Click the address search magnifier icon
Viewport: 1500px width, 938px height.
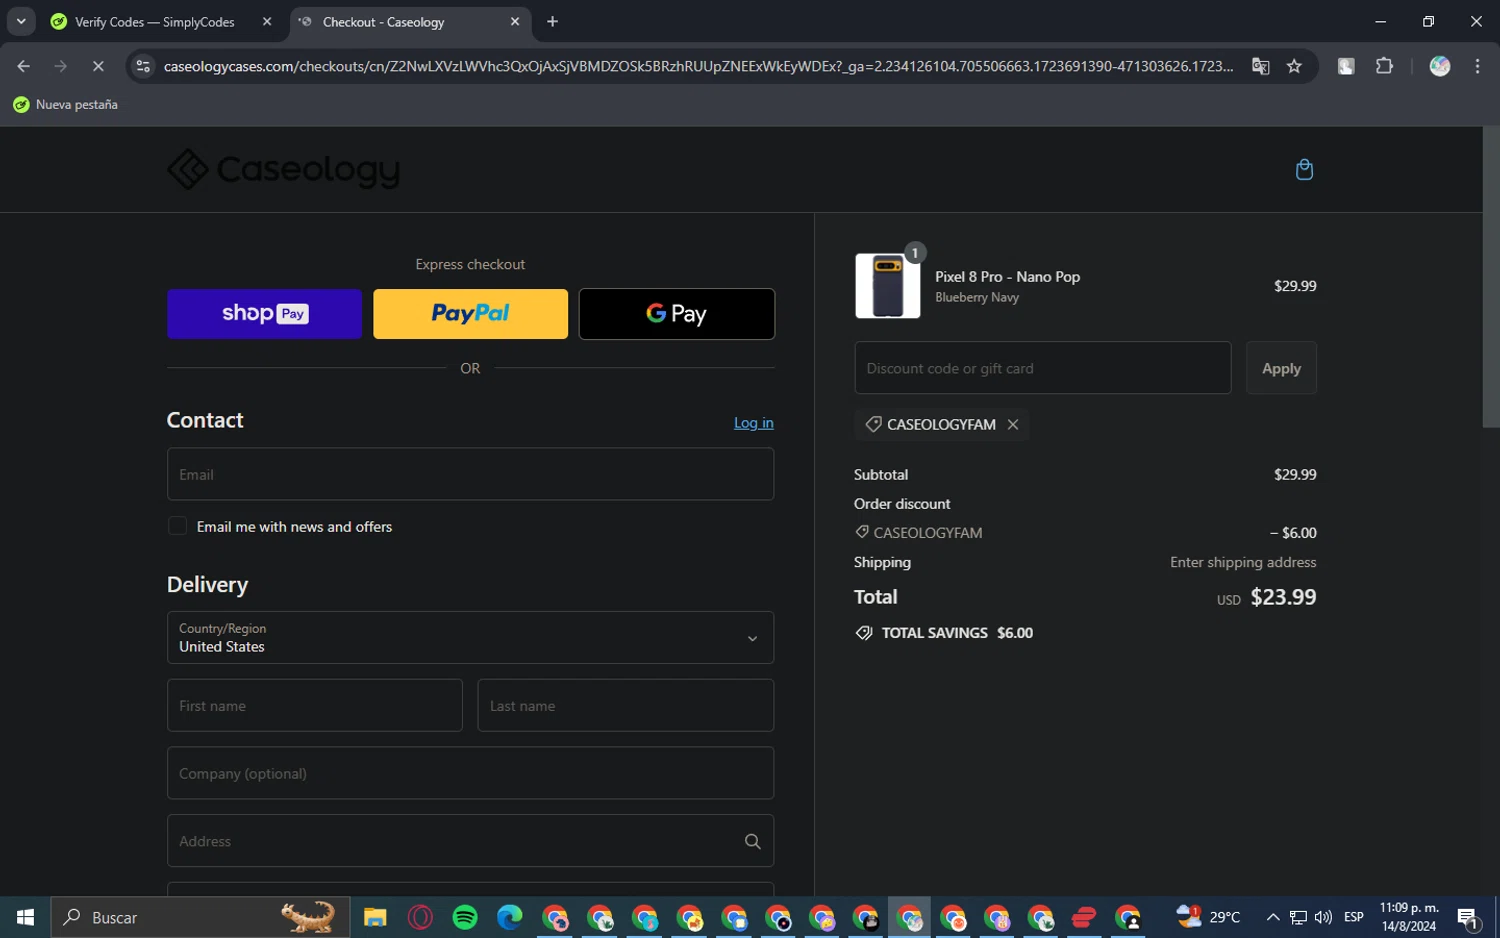(x=753, y=841)
